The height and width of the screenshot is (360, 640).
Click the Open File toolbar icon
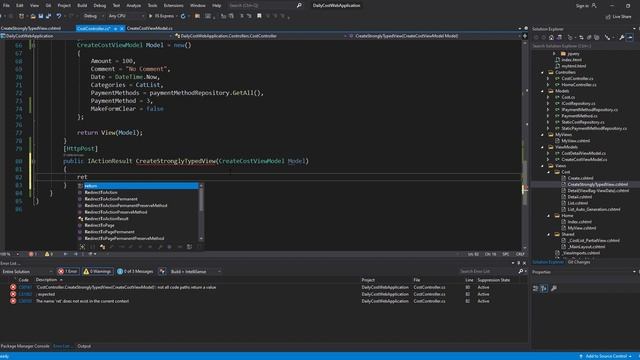[x=33, y=16]
